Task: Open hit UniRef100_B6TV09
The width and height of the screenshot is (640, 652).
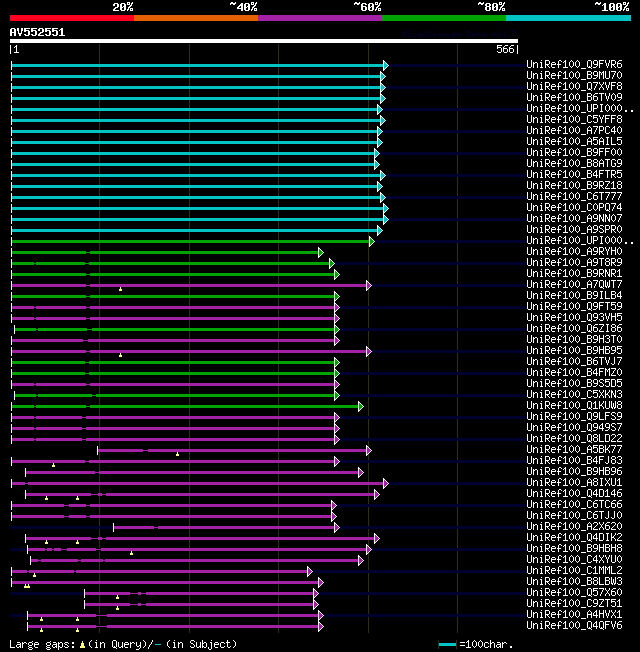Action: pos(574,97)
